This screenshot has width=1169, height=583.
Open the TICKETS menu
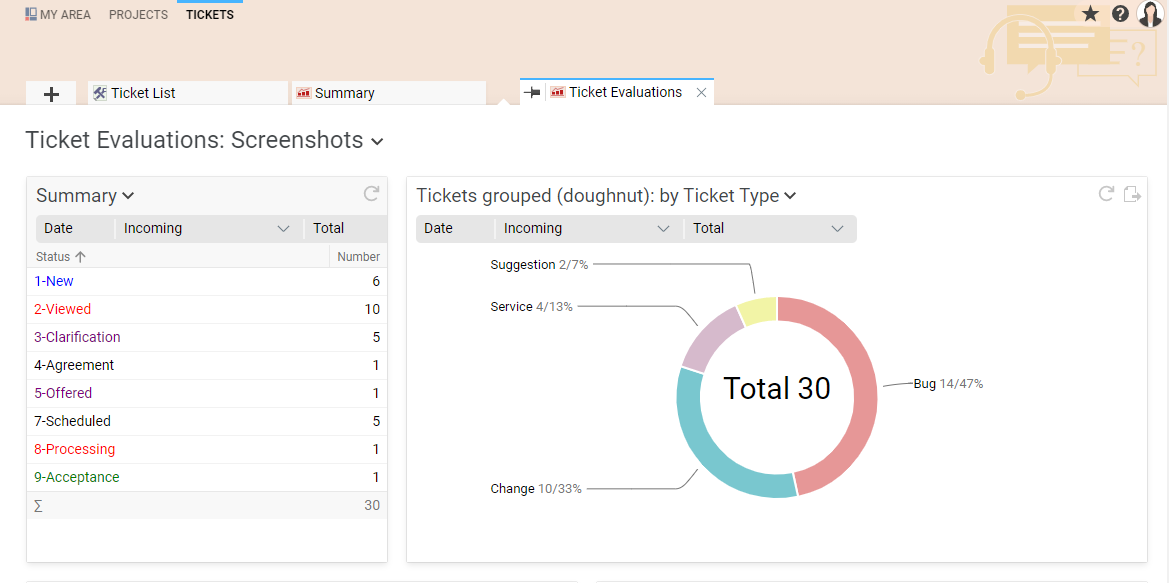[x=209, y=15]
